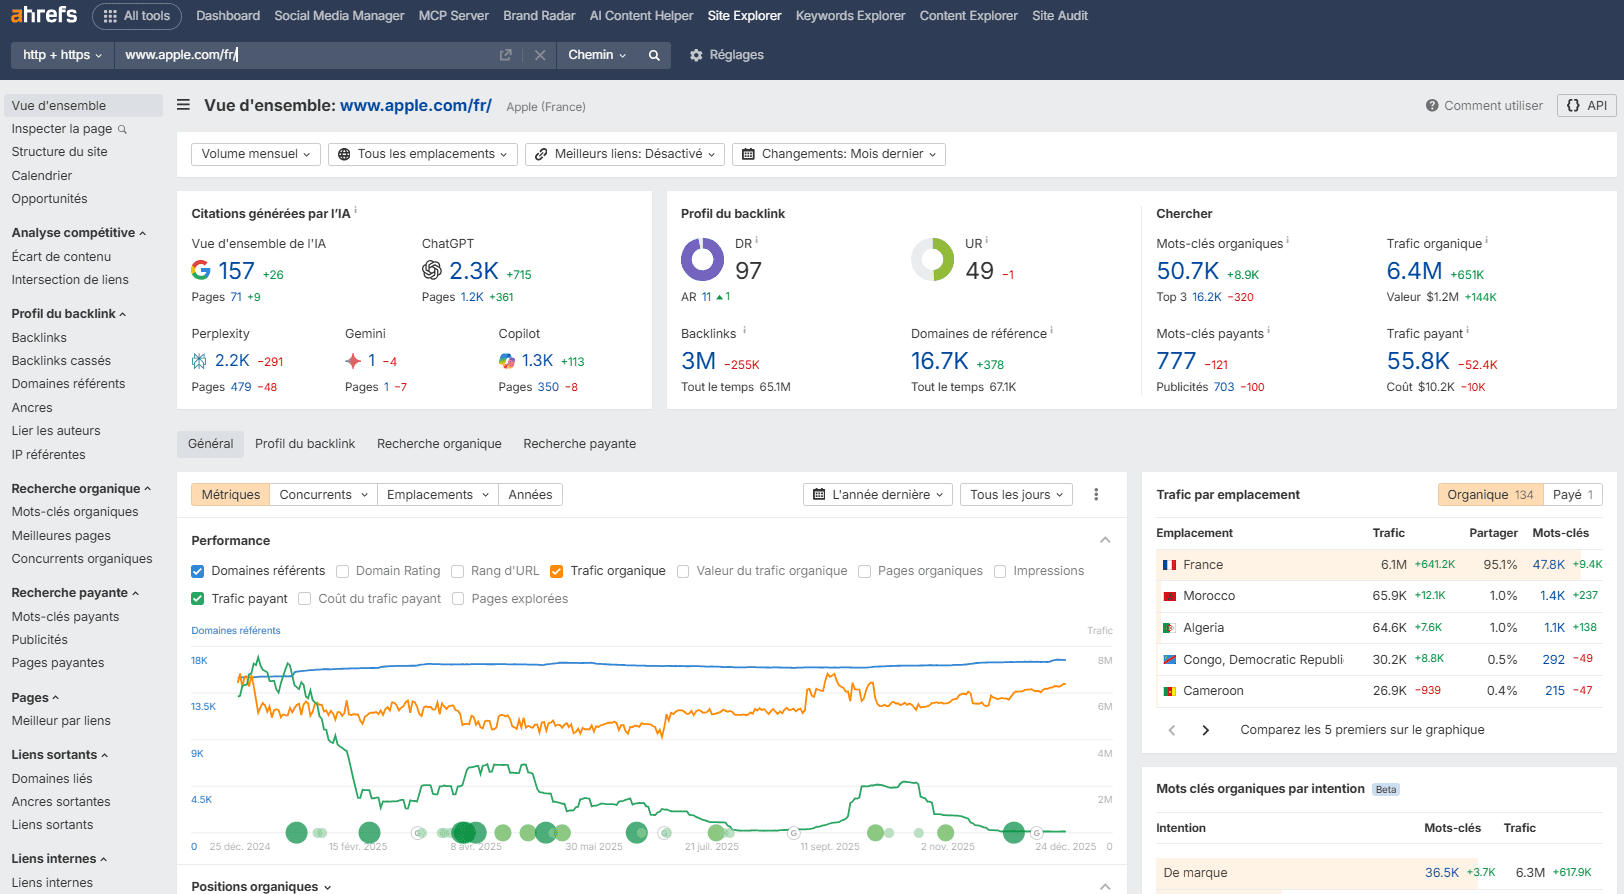
Task: Click the Copilot logo icon
Action: (x=507, y=361)
